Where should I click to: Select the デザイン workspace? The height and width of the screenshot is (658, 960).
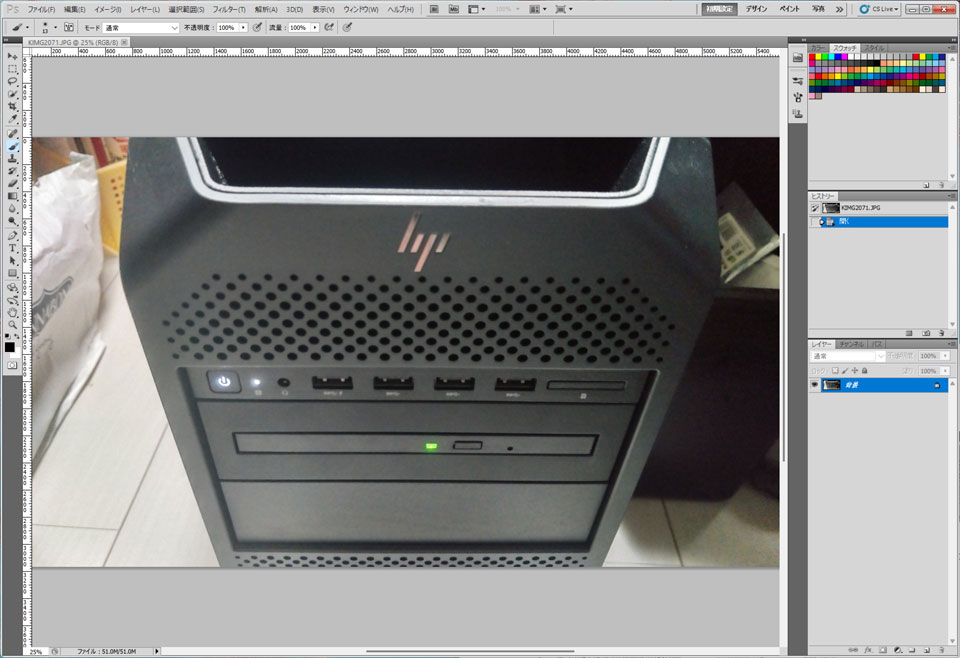tap(756, 9)
